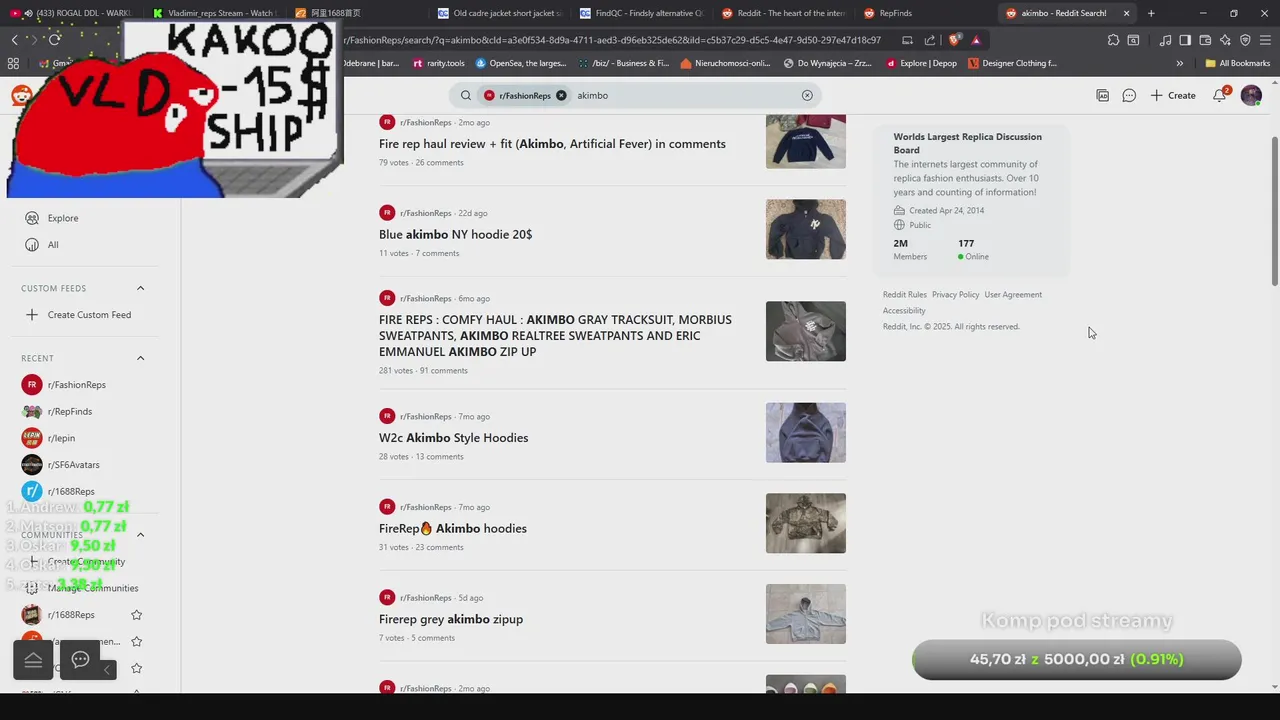Open the Firerep grey akimbo zipup post
The height and width of the screenshot is (720, 1280).
pyautogui.click(x=451, y=619)
